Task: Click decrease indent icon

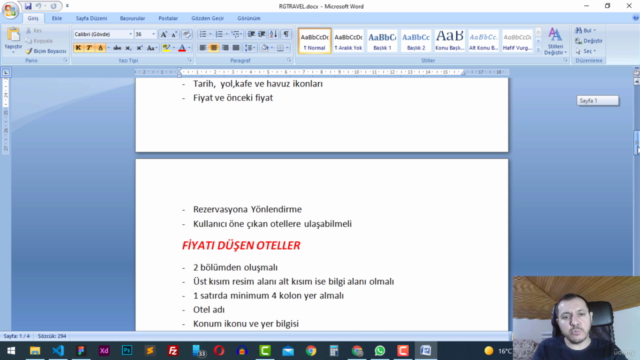Action: pos(251,34)
